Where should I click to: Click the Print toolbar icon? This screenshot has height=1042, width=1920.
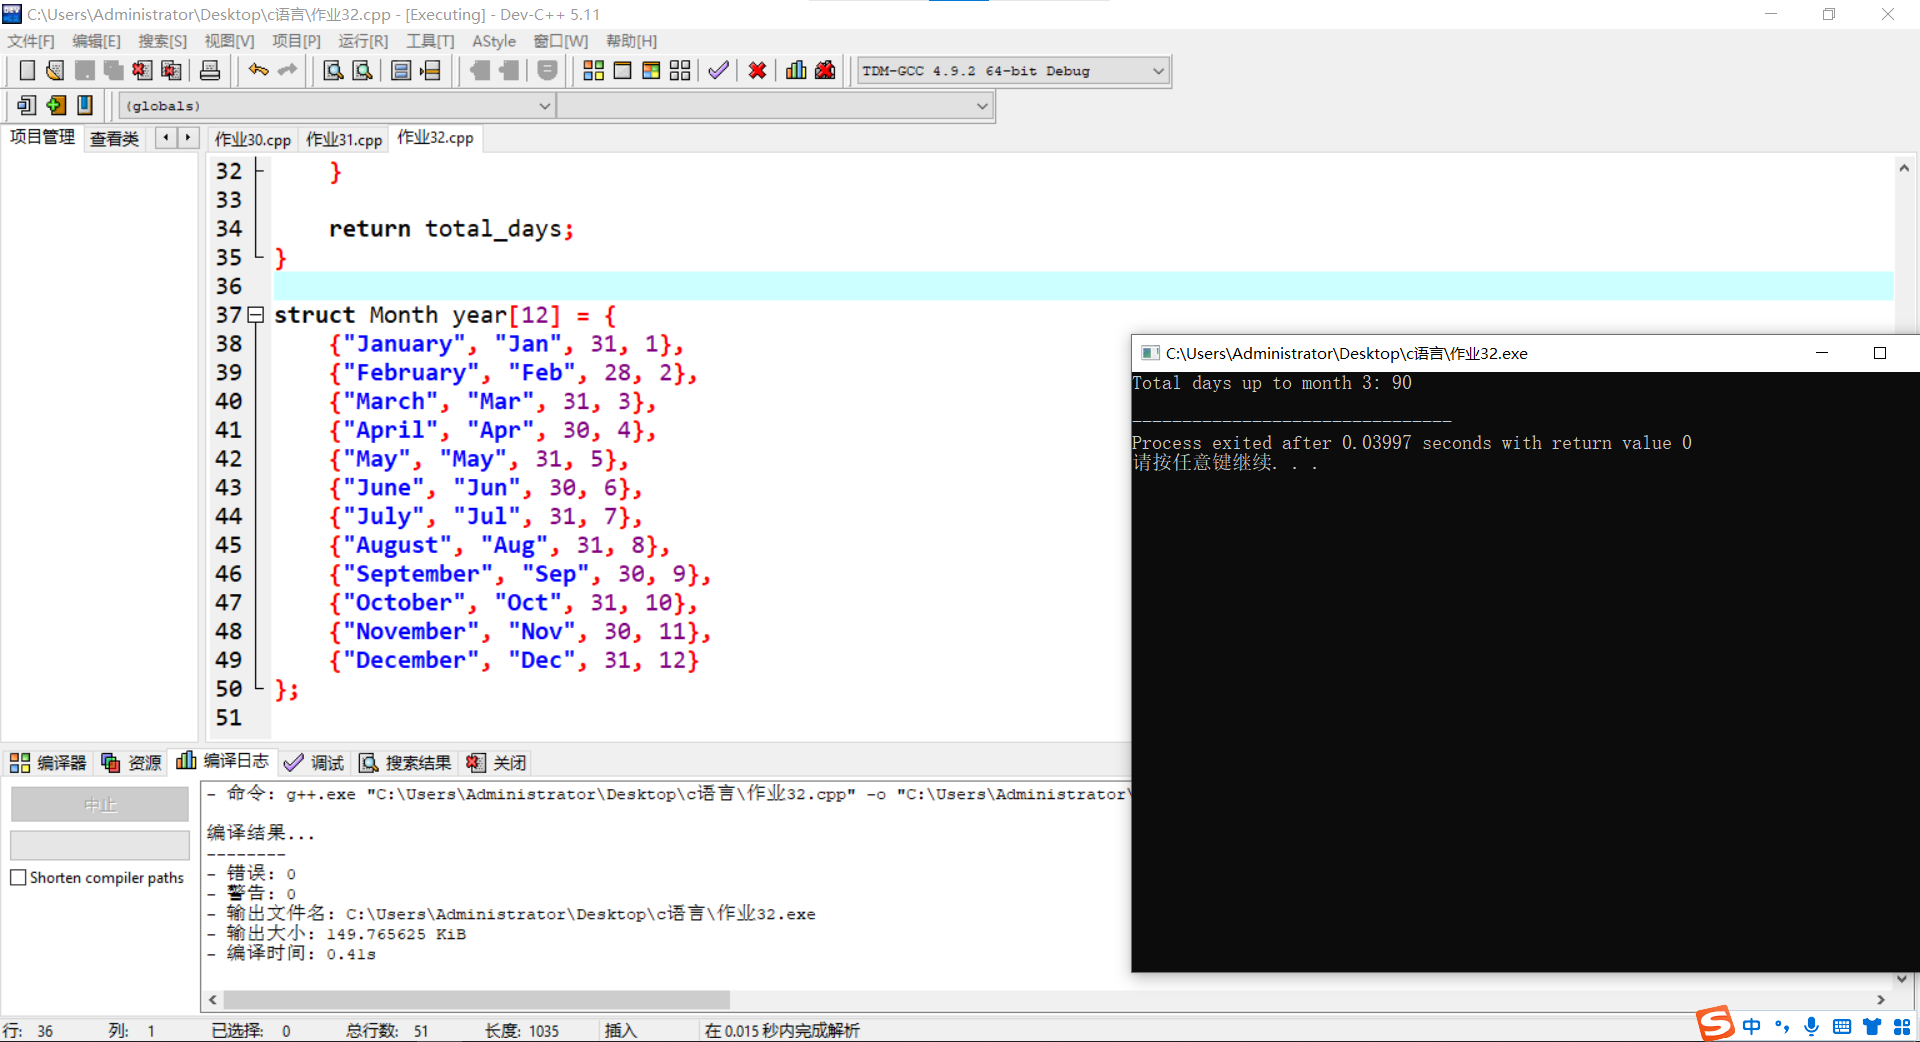[x=210, y=70]
